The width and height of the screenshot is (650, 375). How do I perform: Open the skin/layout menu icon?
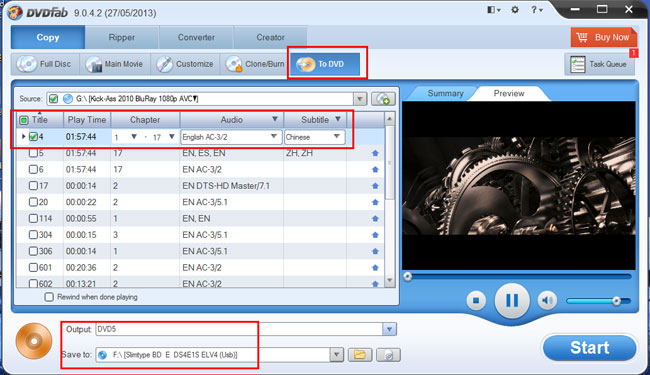pos(493,10)
